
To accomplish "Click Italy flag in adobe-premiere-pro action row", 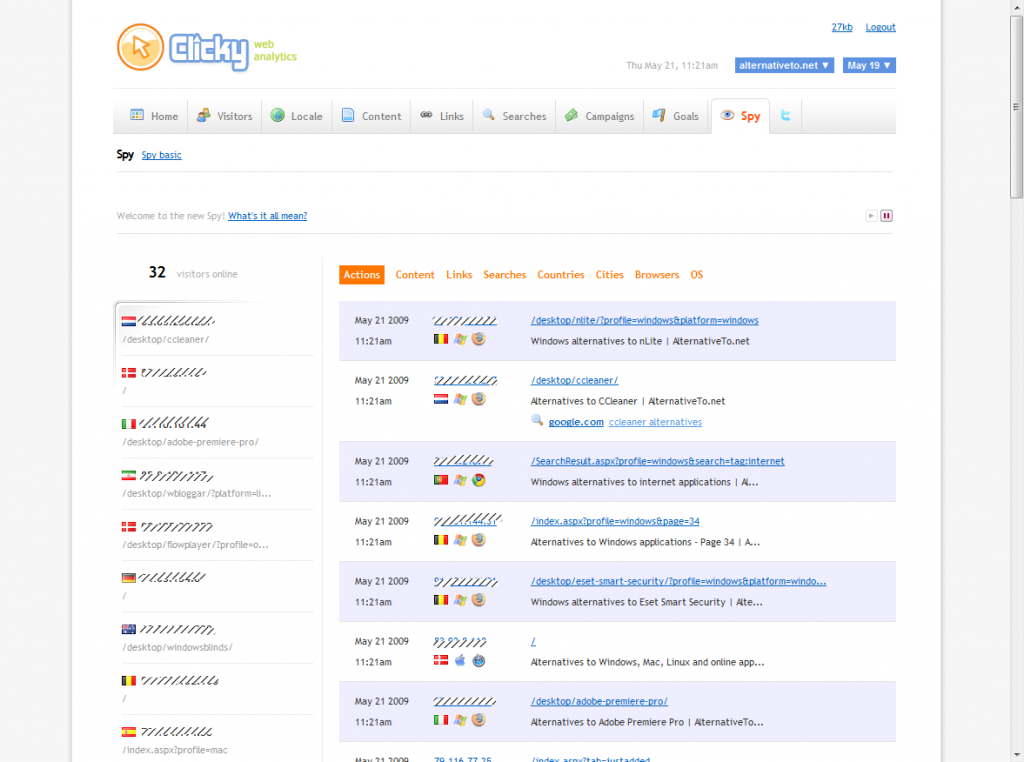I will pyautogui.click(x=441, y=720).
